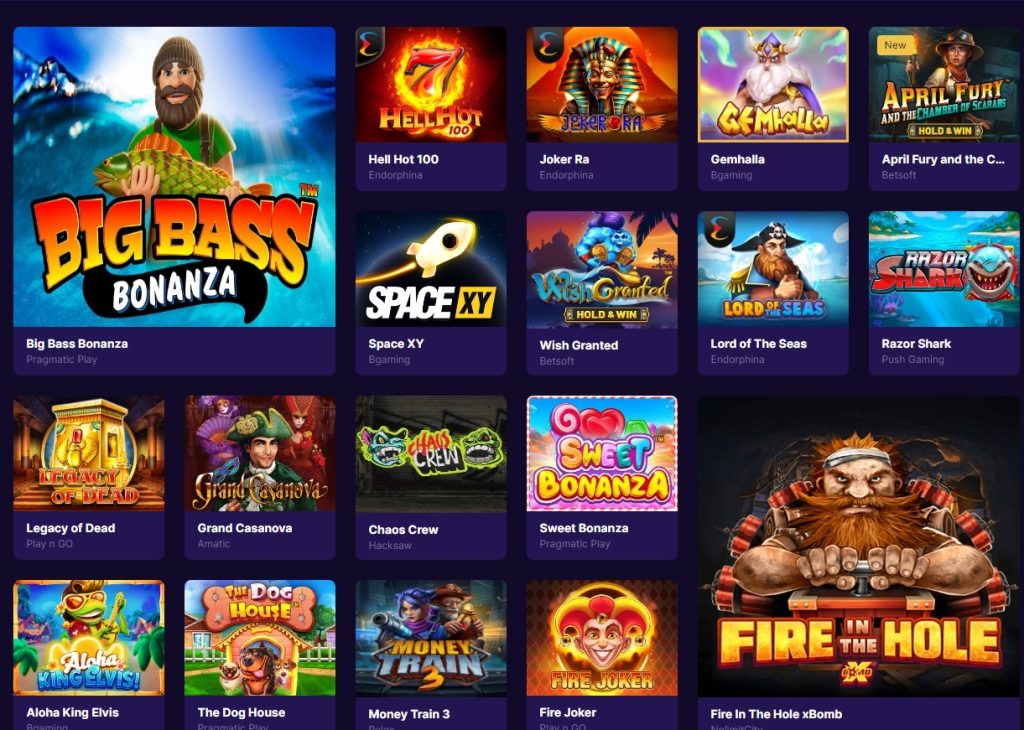
Task: Open the Fire In The Hole xBomb artwork
Action: (x=859, y=546)
